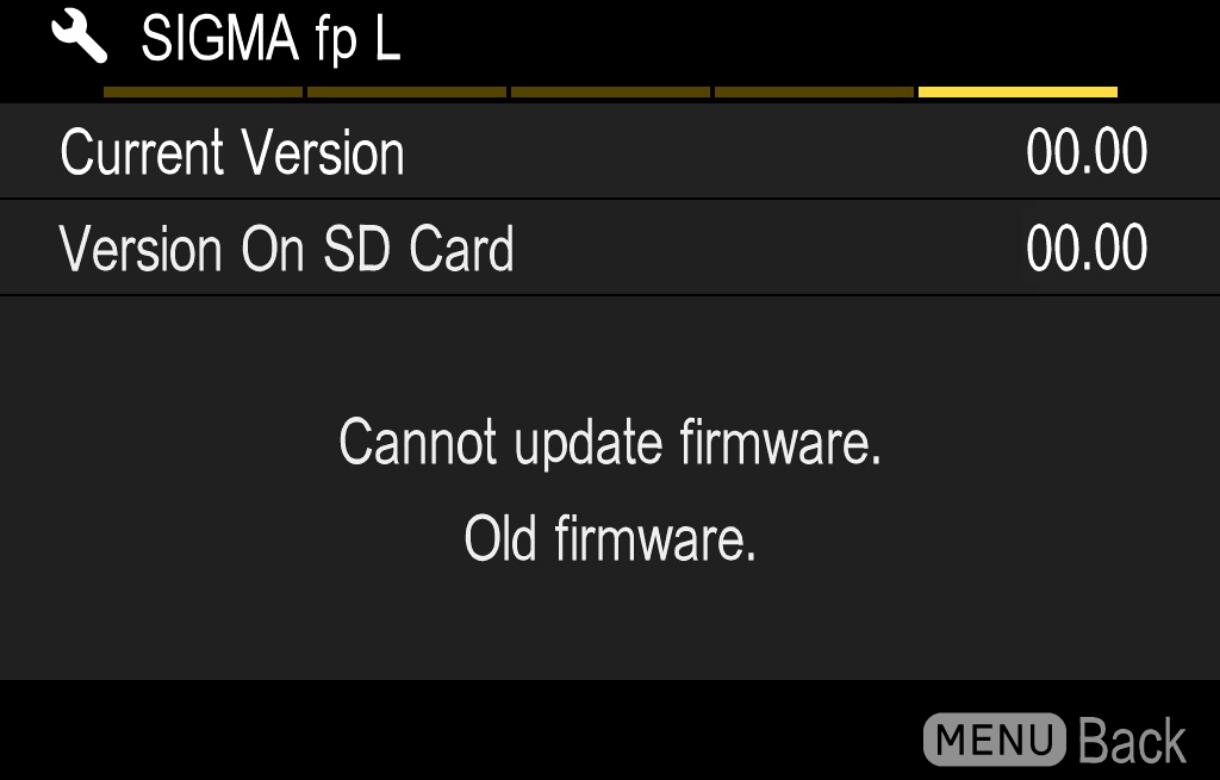Click the header area right of the title

pyautogui.click(x=800, y=42)
